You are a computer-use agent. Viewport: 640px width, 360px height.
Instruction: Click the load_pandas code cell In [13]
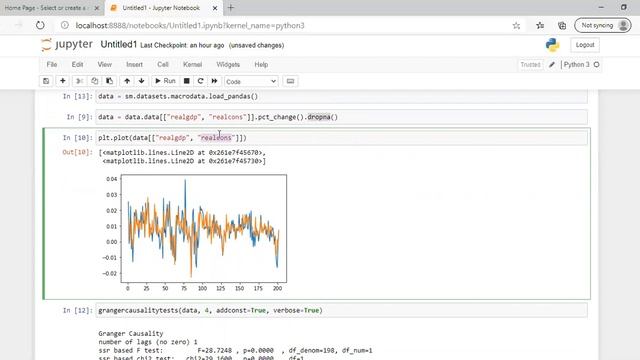pyautogui.click(x=342, y=96)
